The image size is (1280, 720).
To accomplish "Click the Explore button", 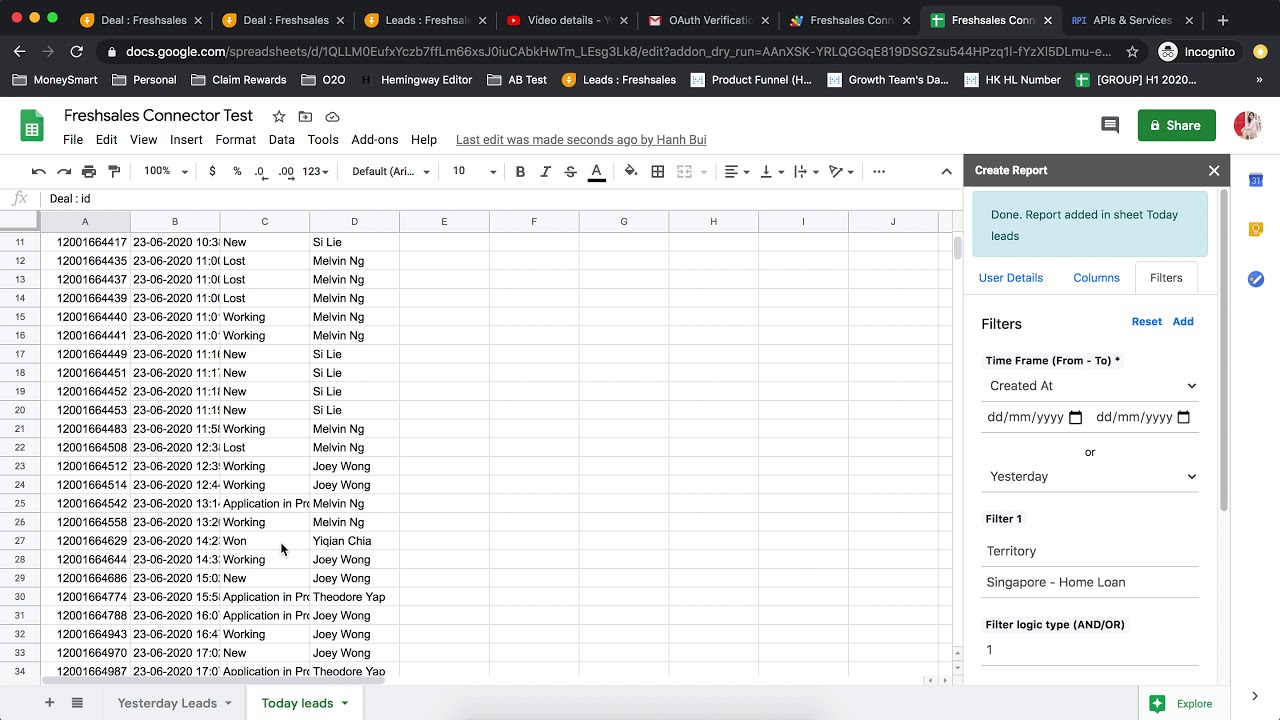I will click(1183, 704).
